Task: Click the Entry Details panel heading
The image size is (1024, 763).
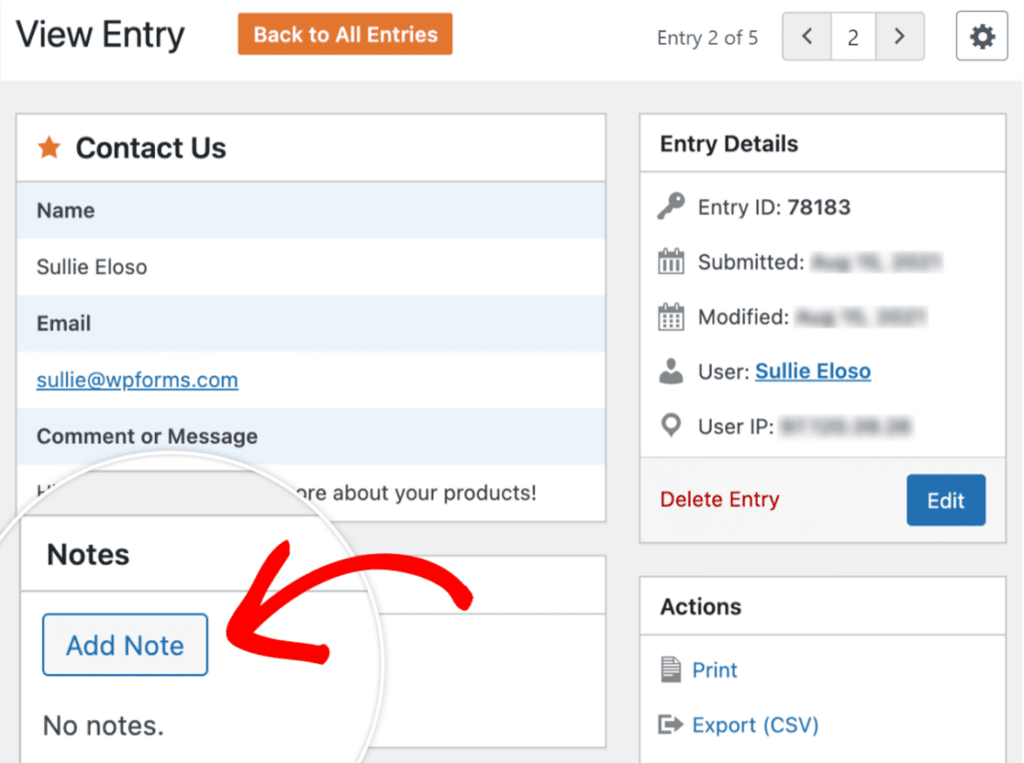Action: coord(729,144)
